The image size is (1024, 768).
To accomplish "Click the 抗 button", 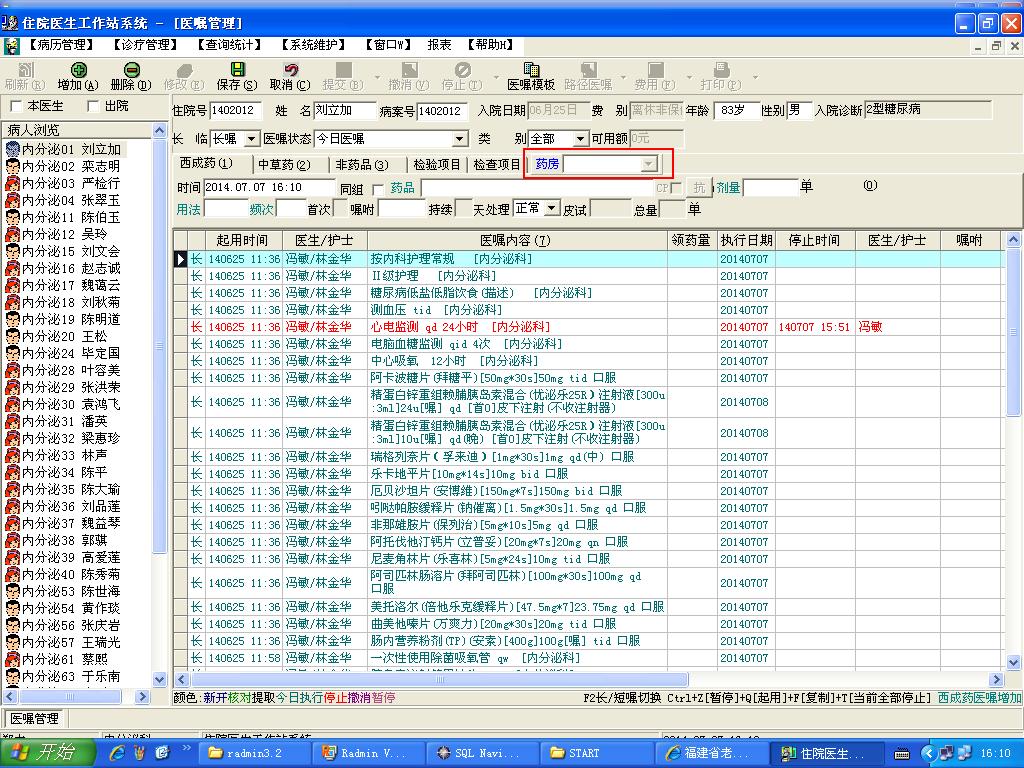I will [699, 188].
